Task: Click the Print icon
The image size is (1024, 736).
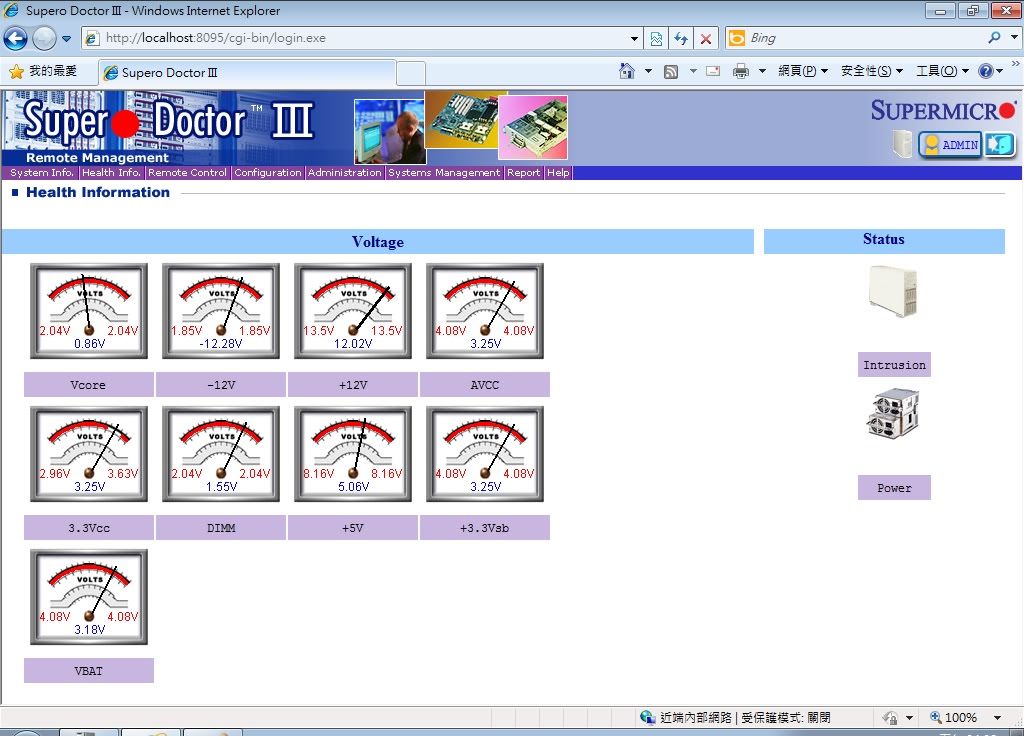Action: 741,71
